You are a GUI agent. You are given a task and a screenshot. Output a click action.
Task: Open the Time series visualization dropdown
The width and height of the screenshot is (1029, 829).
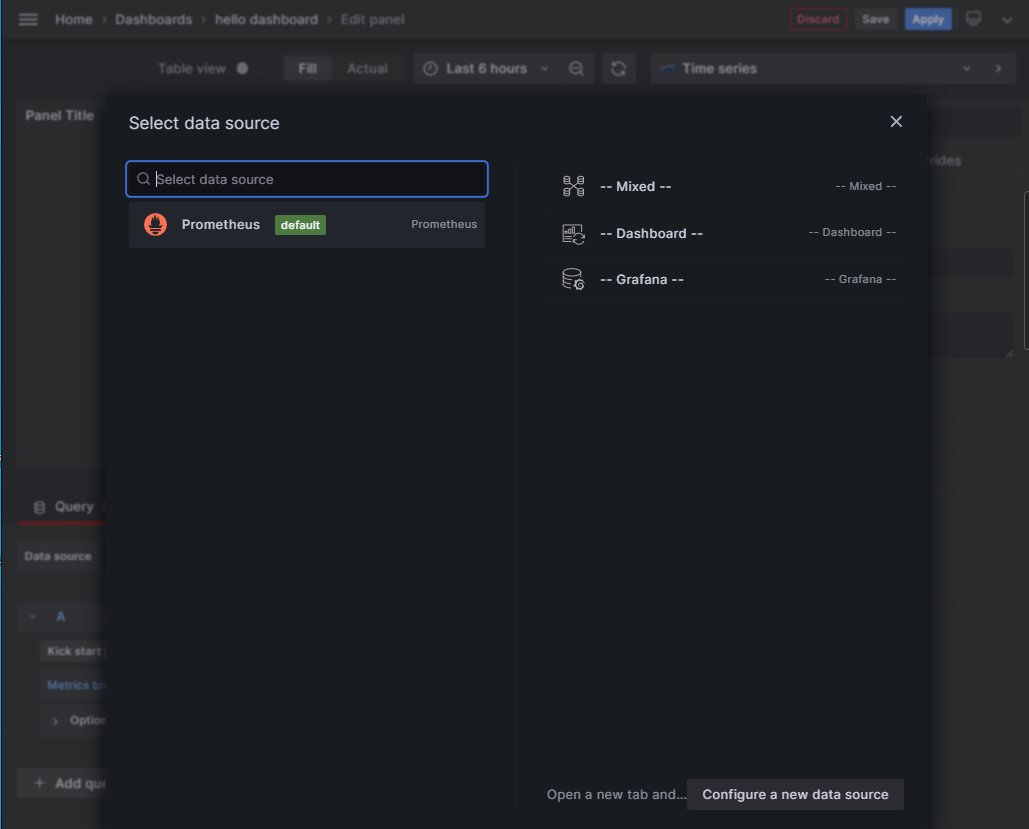(816, 68)
